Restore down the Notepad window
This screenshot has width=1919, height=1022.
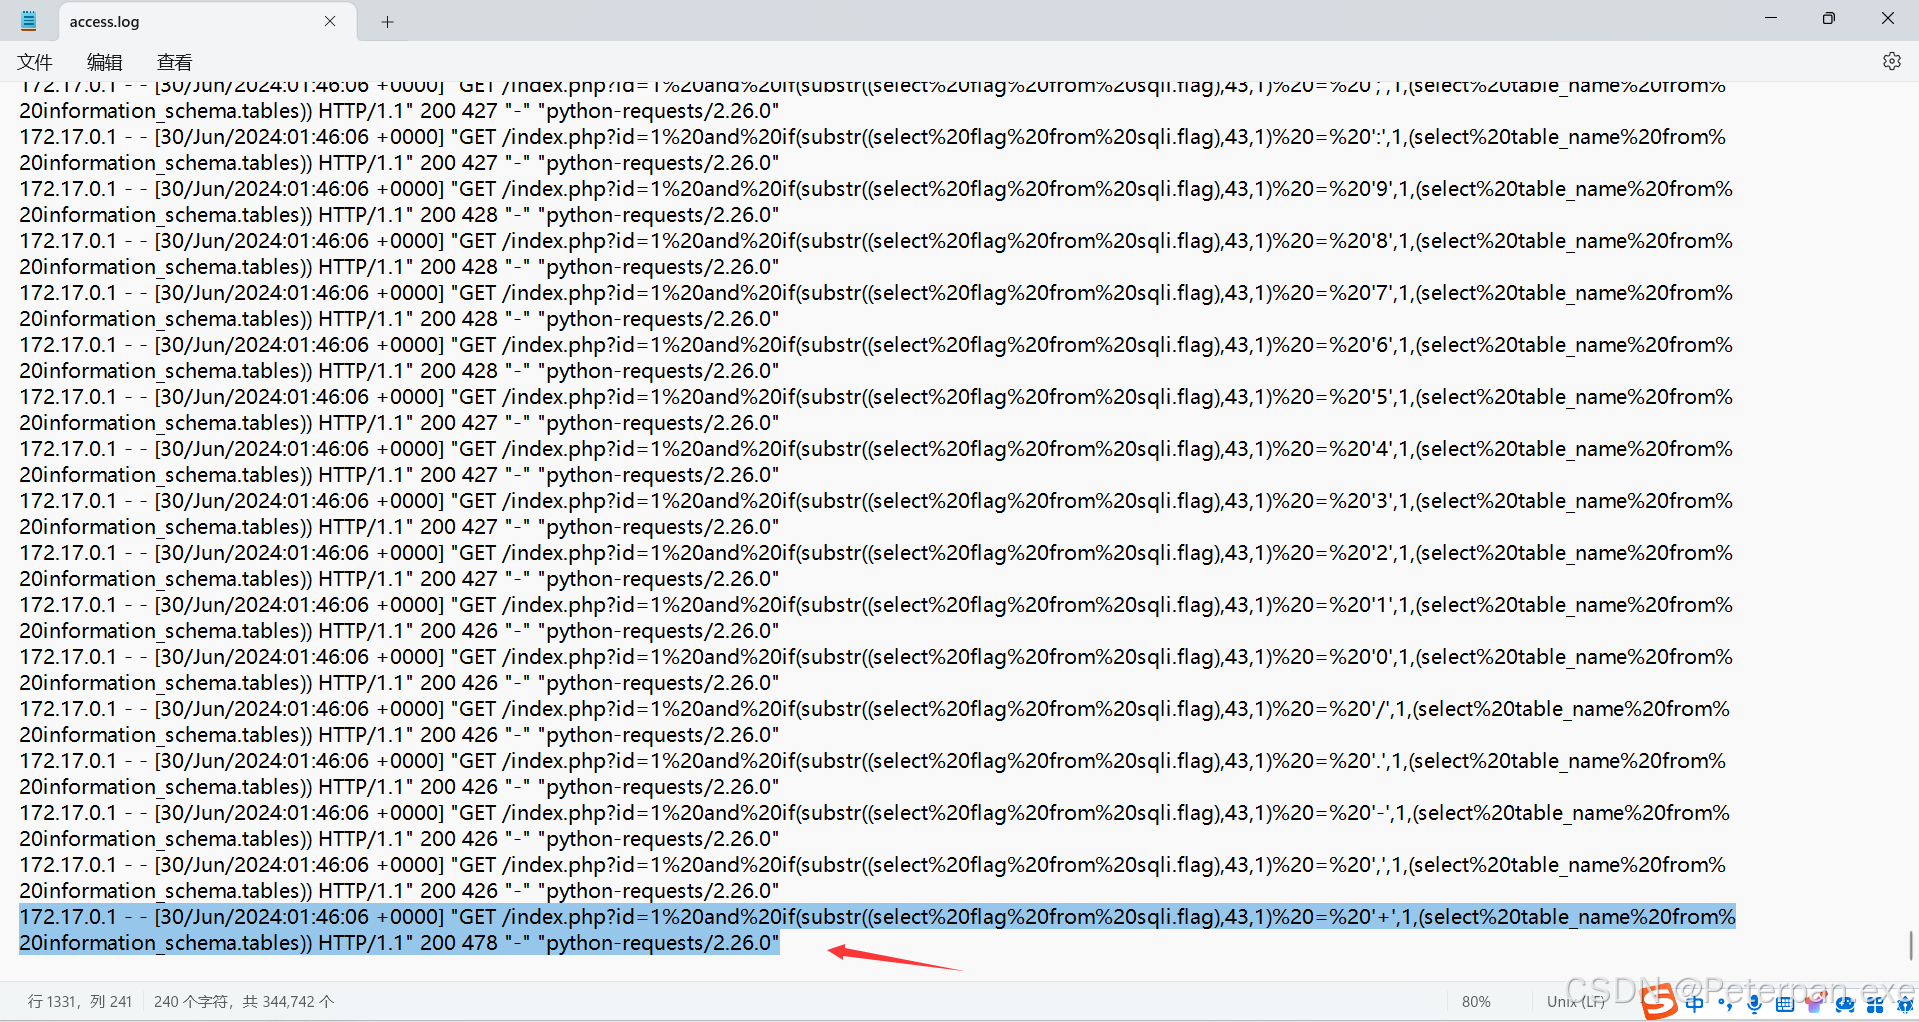coord(1829,19)
